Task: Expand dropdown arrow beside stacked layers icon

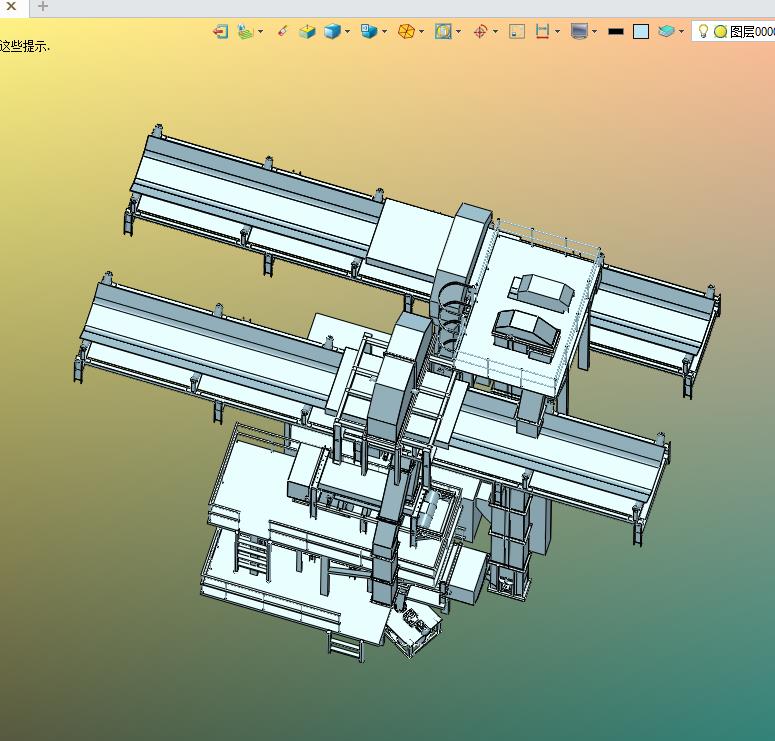Action: point(681,31)
